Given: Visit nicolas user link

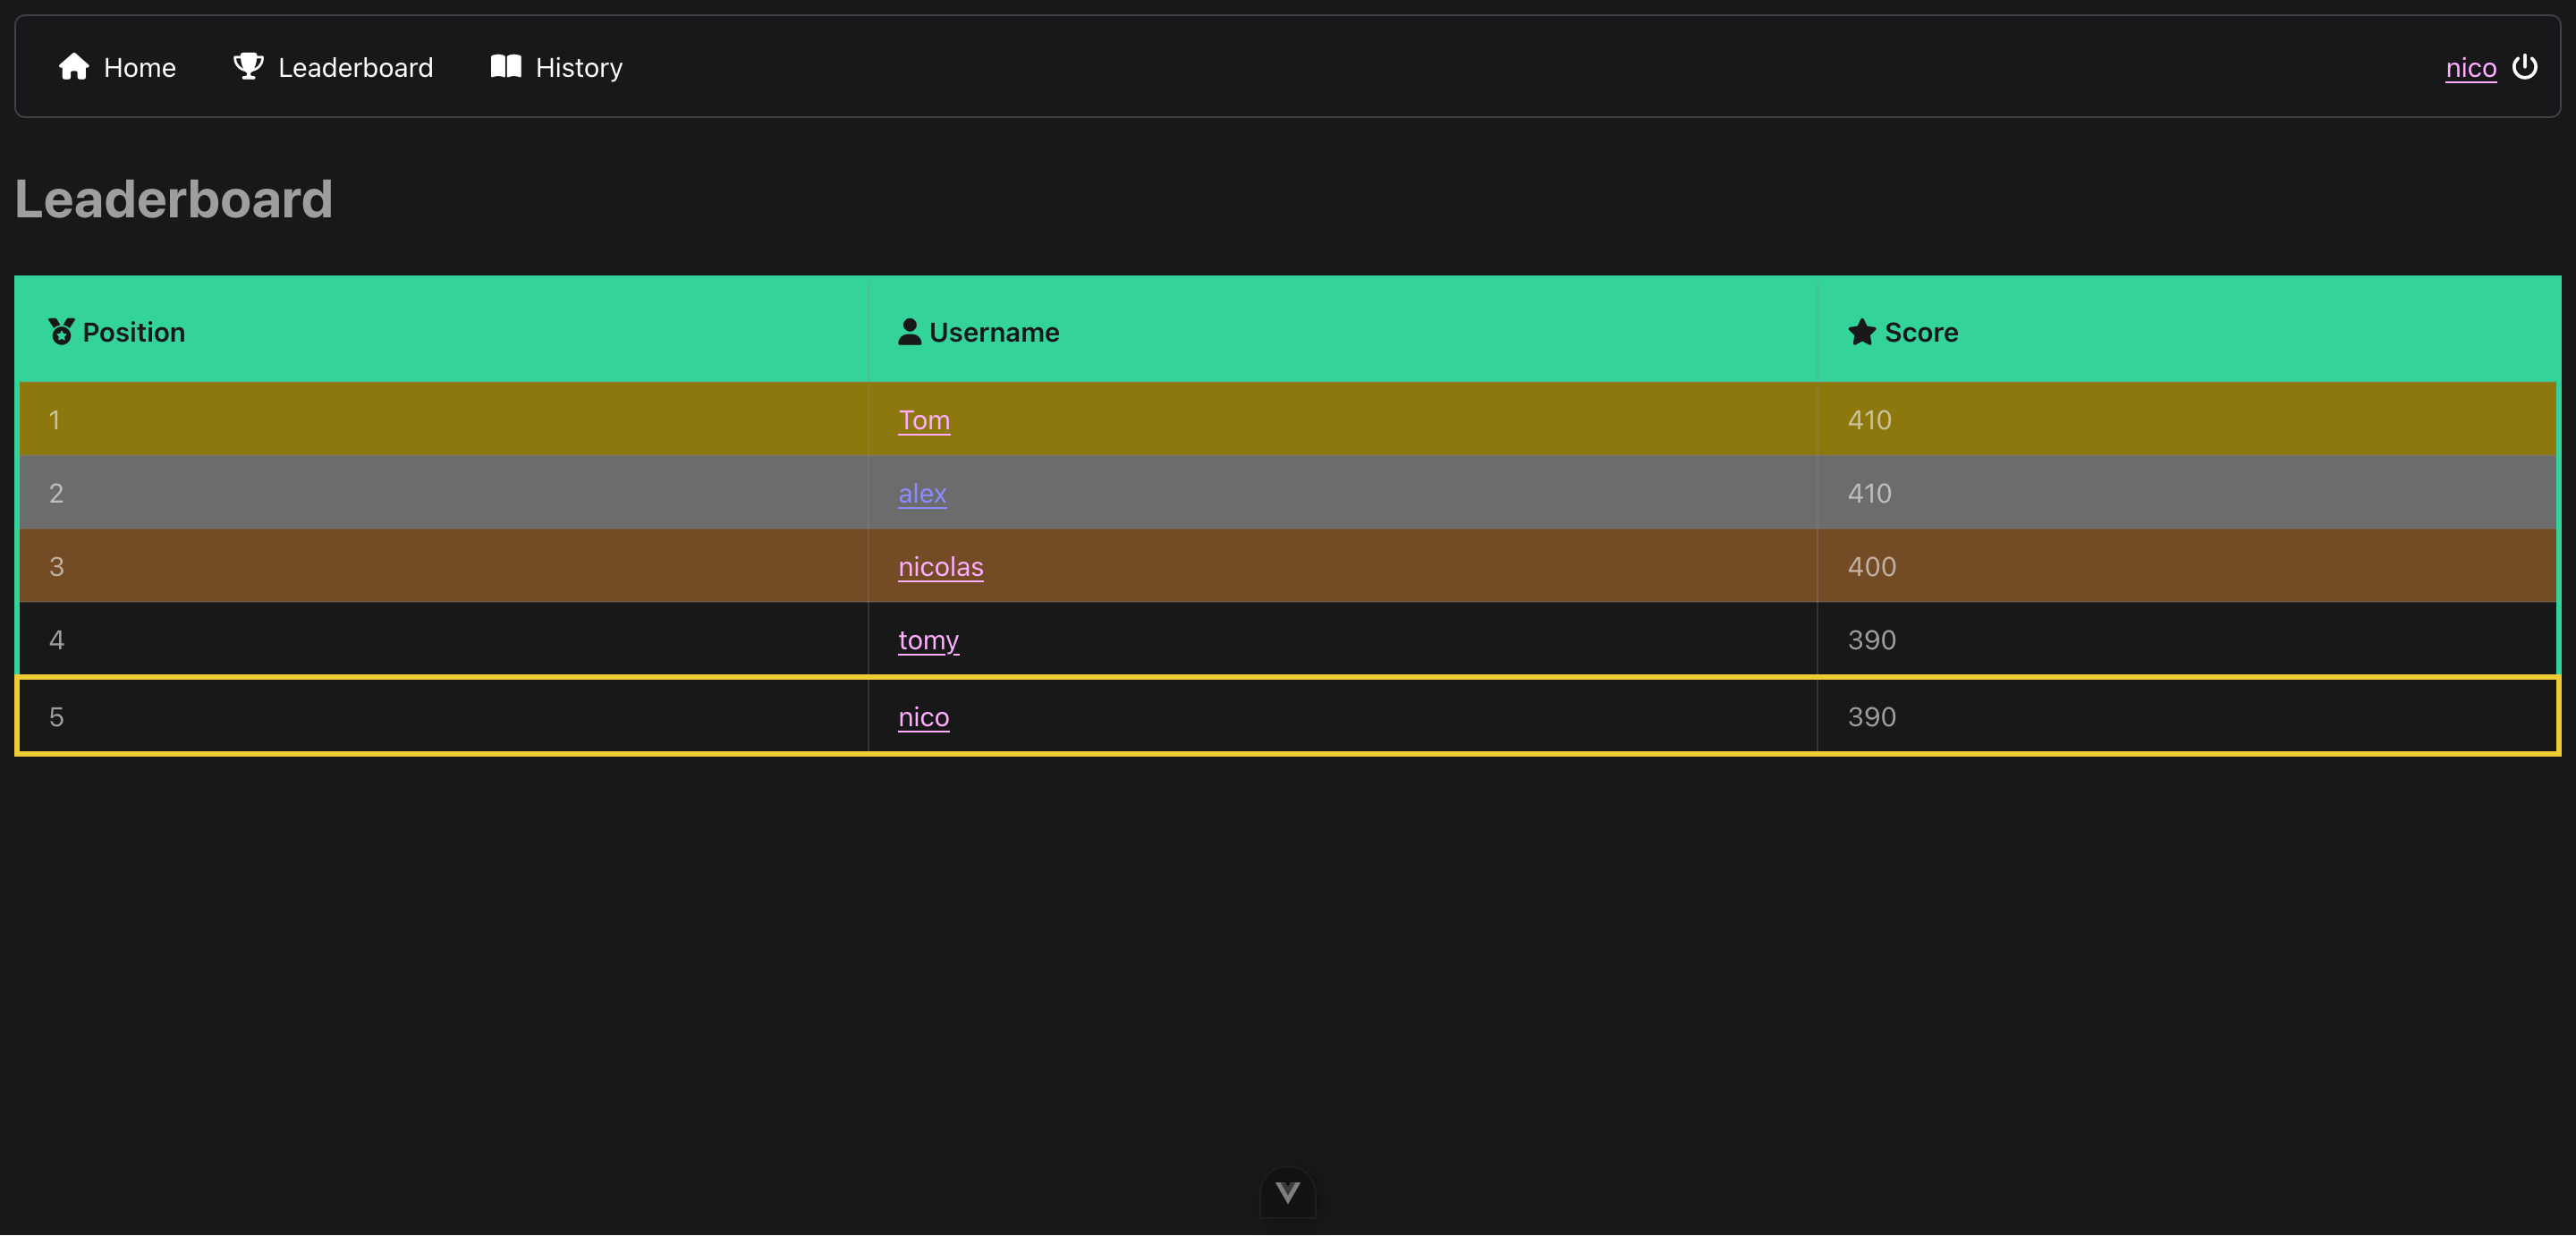Looking at the screenshot, I should (940, 567).
